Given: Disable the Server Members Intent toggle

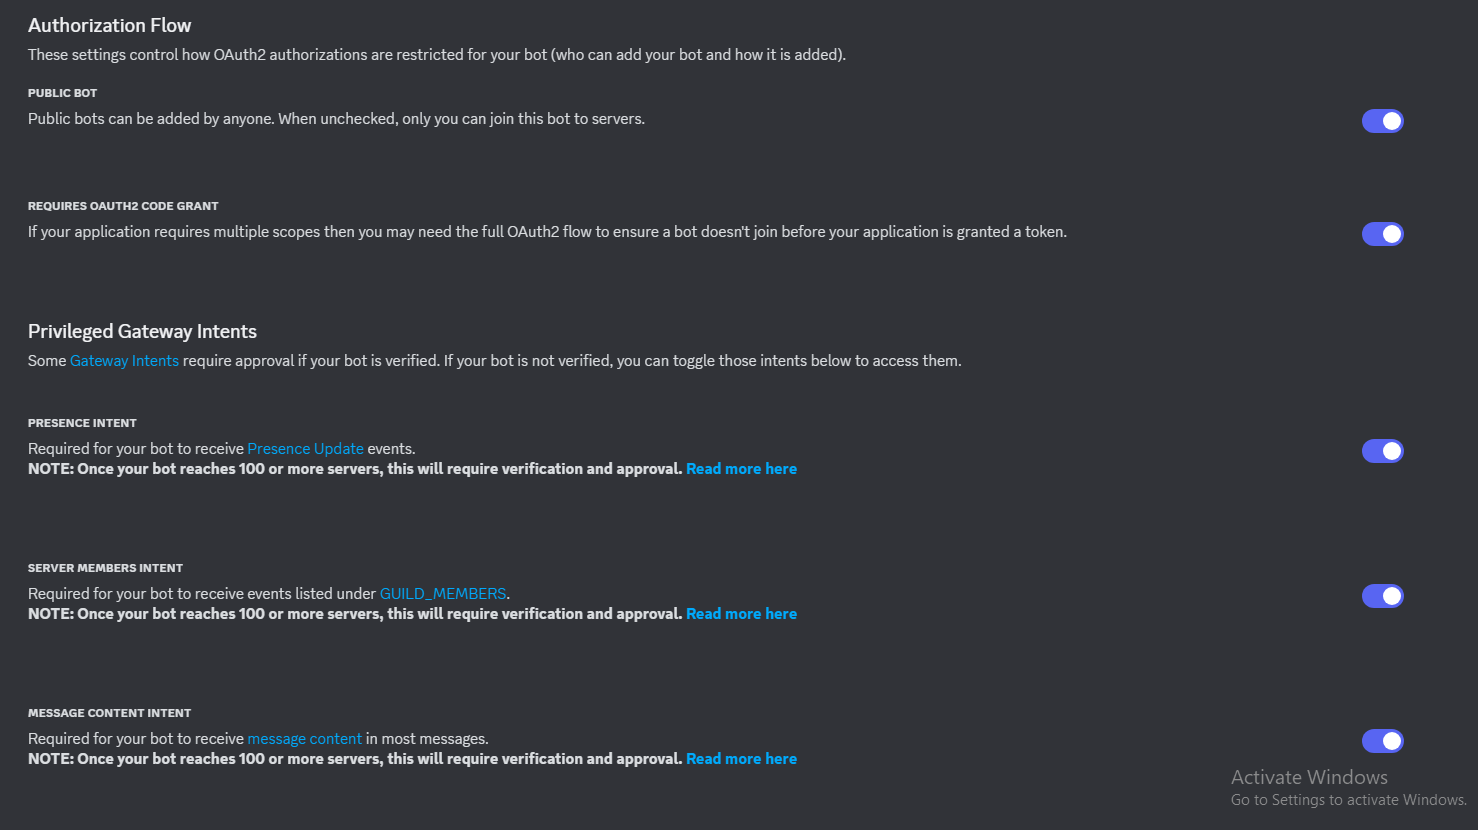Looking at the screenshot, I should [1382, 596].
